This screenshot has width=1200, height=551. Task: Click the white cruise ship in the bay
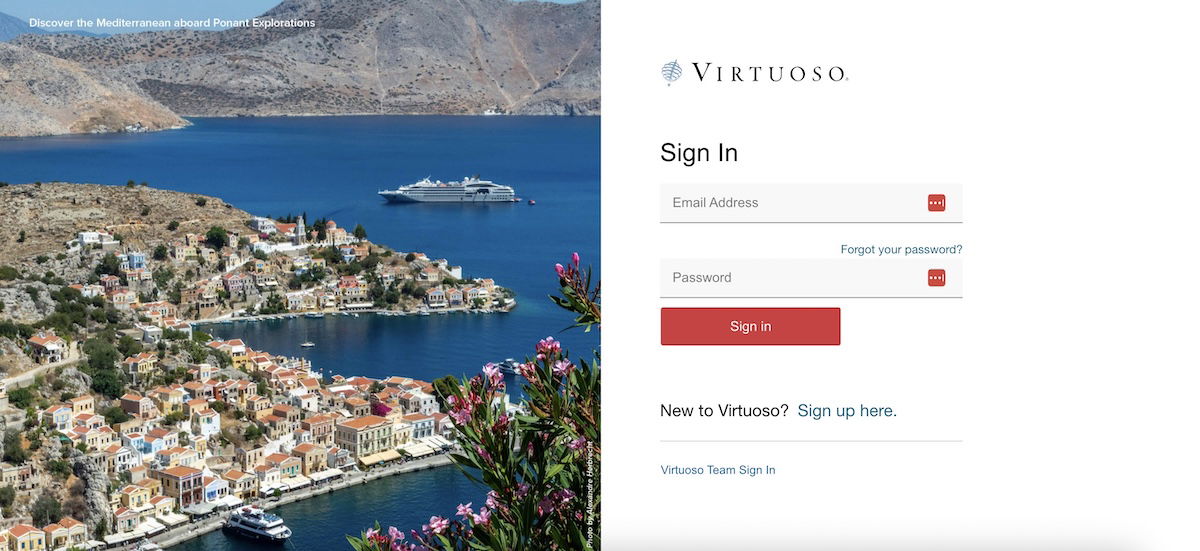coord(448,190)
